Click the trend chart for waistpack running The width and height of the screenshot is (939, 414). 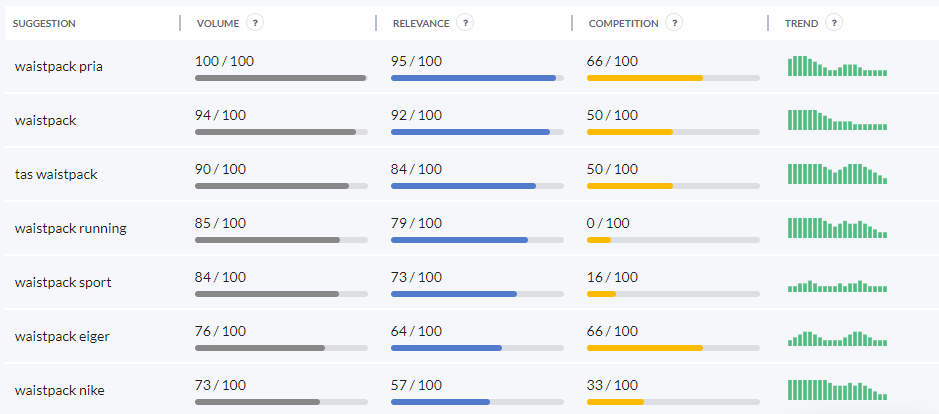pos(837,227)
